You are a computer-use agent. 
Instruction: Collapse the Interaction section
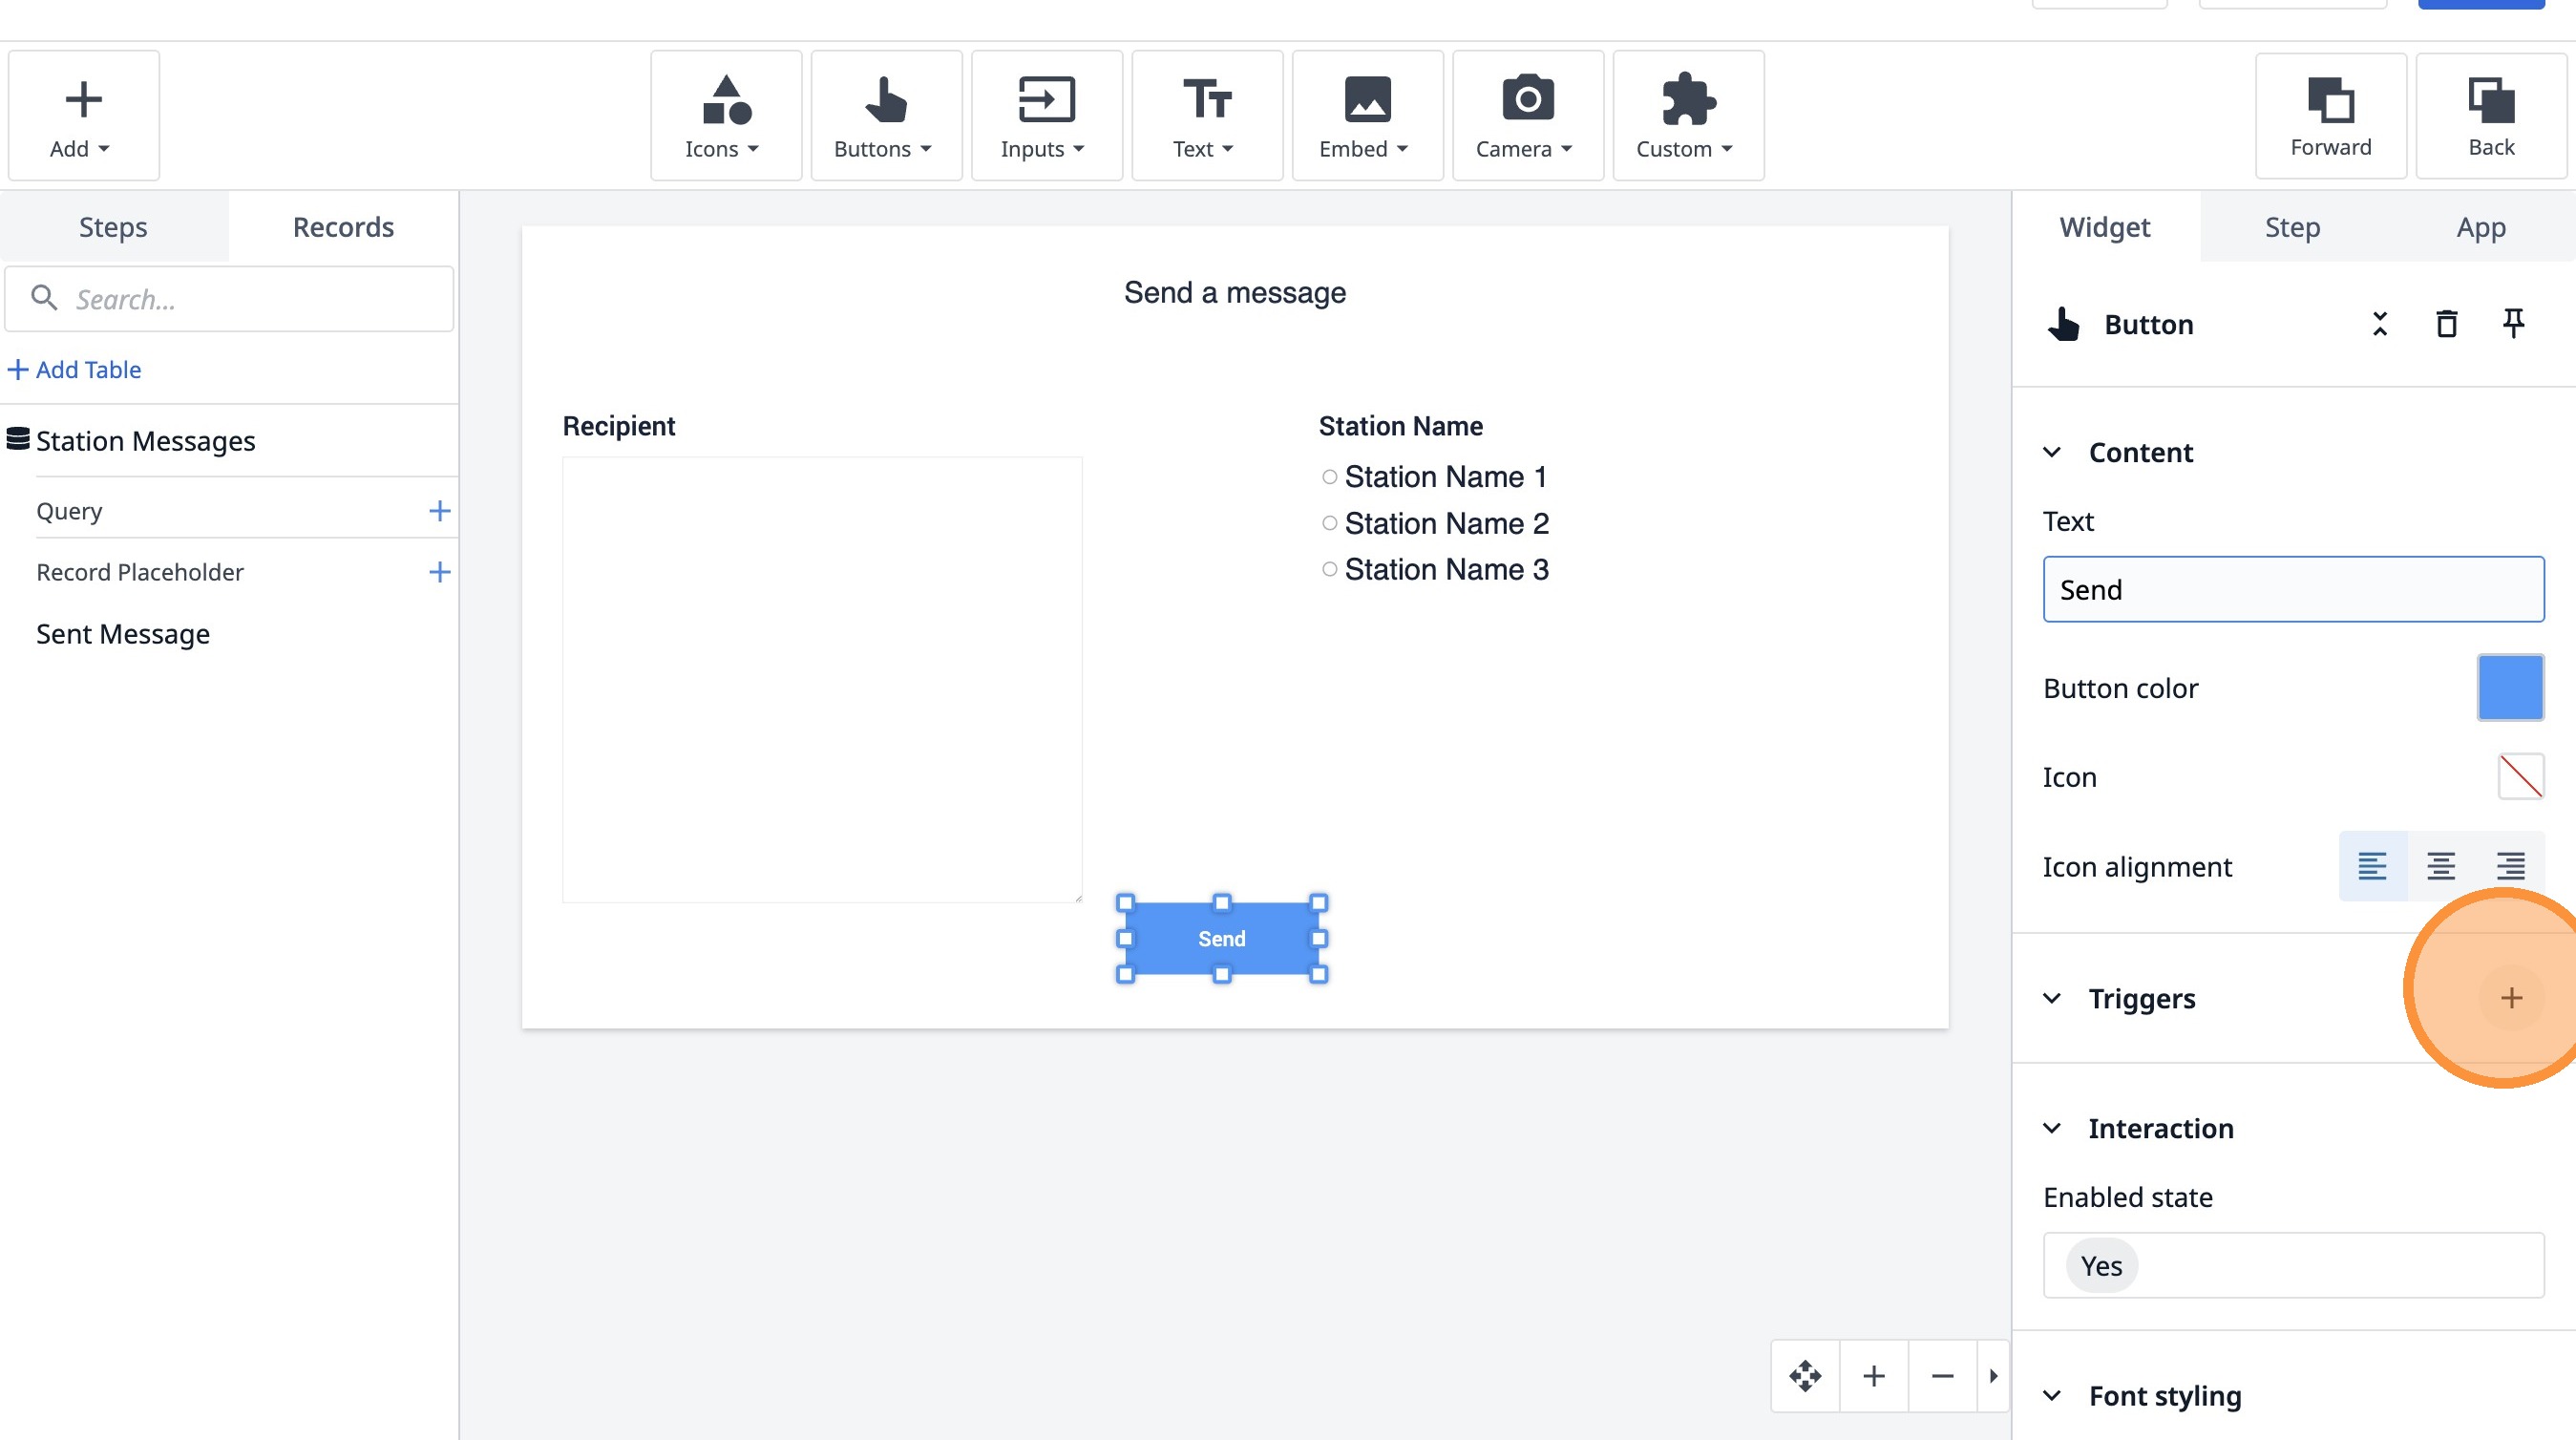pyautogui.click(x=2052, y=1128)
